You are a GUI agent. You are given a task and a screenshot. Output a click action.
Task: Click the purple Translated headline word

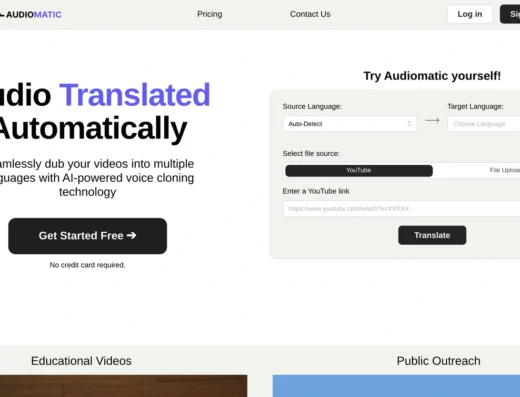135,95
